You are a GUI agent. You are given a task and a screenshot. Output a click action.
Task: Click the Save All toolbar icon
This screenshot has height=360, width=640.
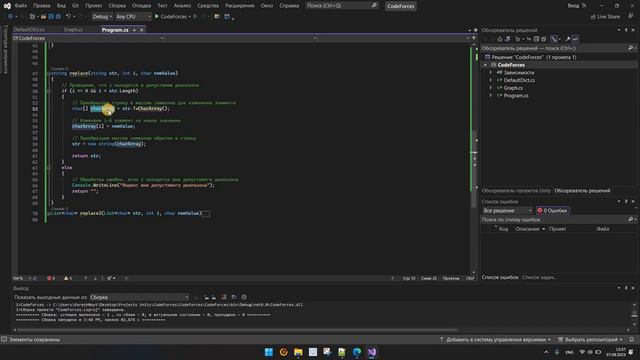click(58, 16)
